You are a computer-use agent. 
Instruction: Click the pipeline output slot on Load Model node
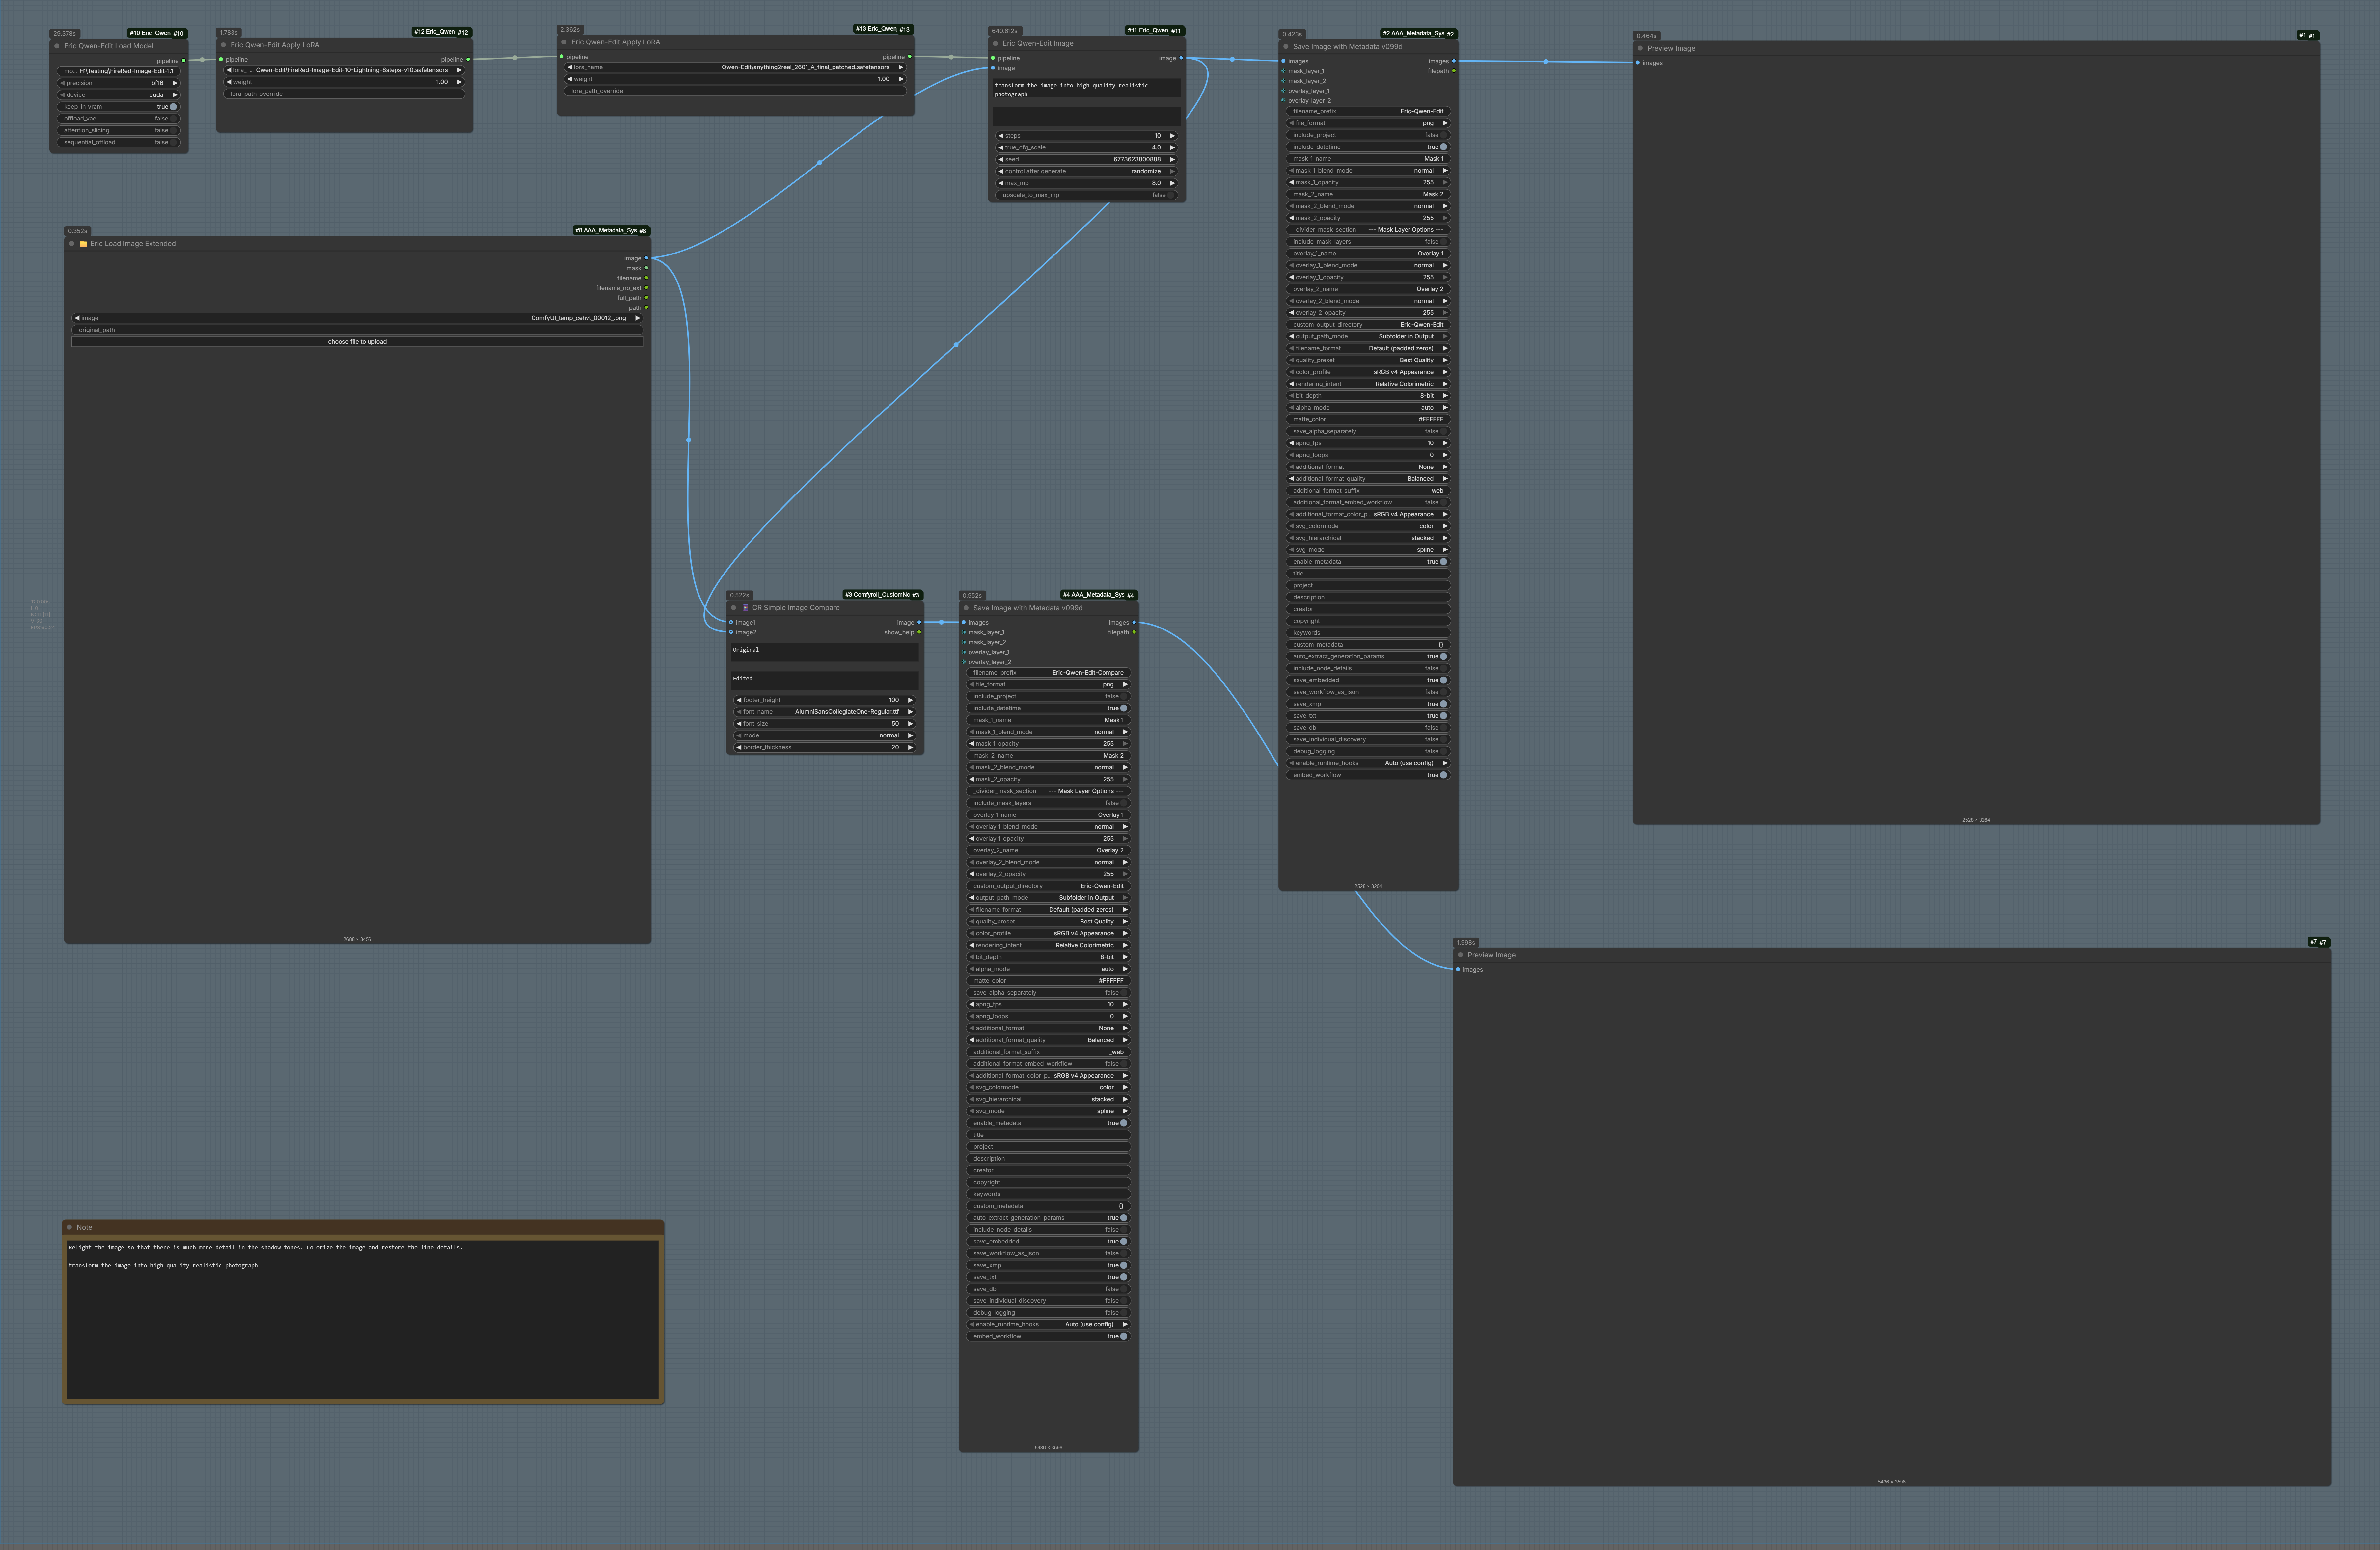pos(184,61)
